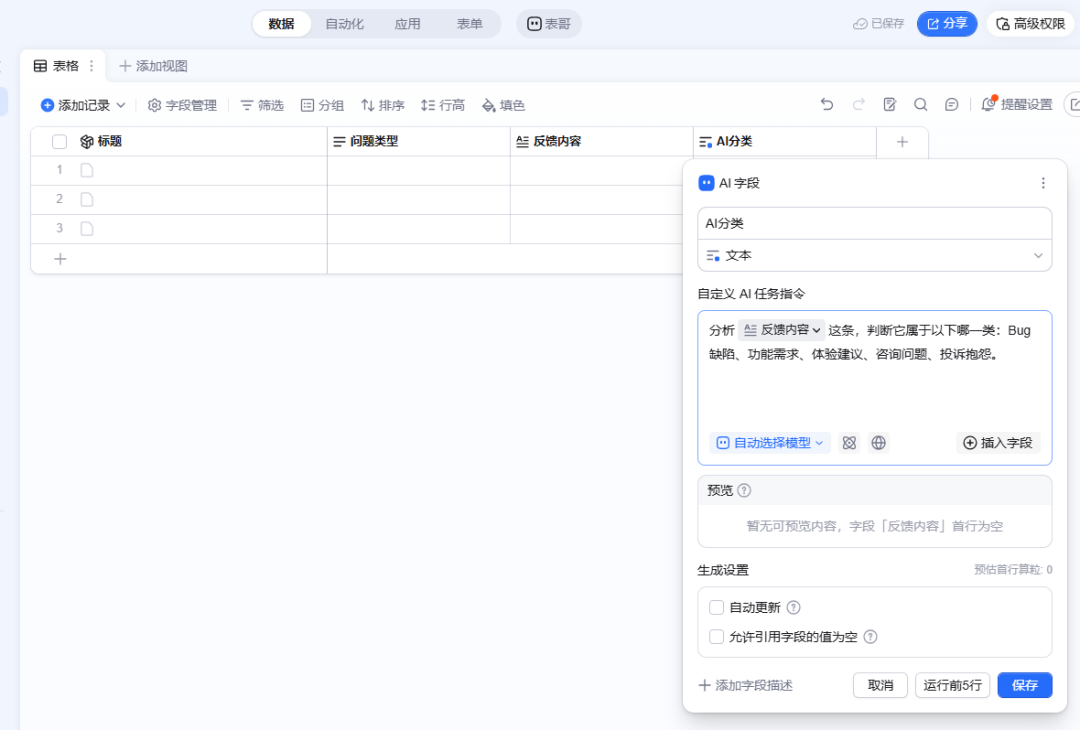Click the 问题类型 column header

(419, 142)
